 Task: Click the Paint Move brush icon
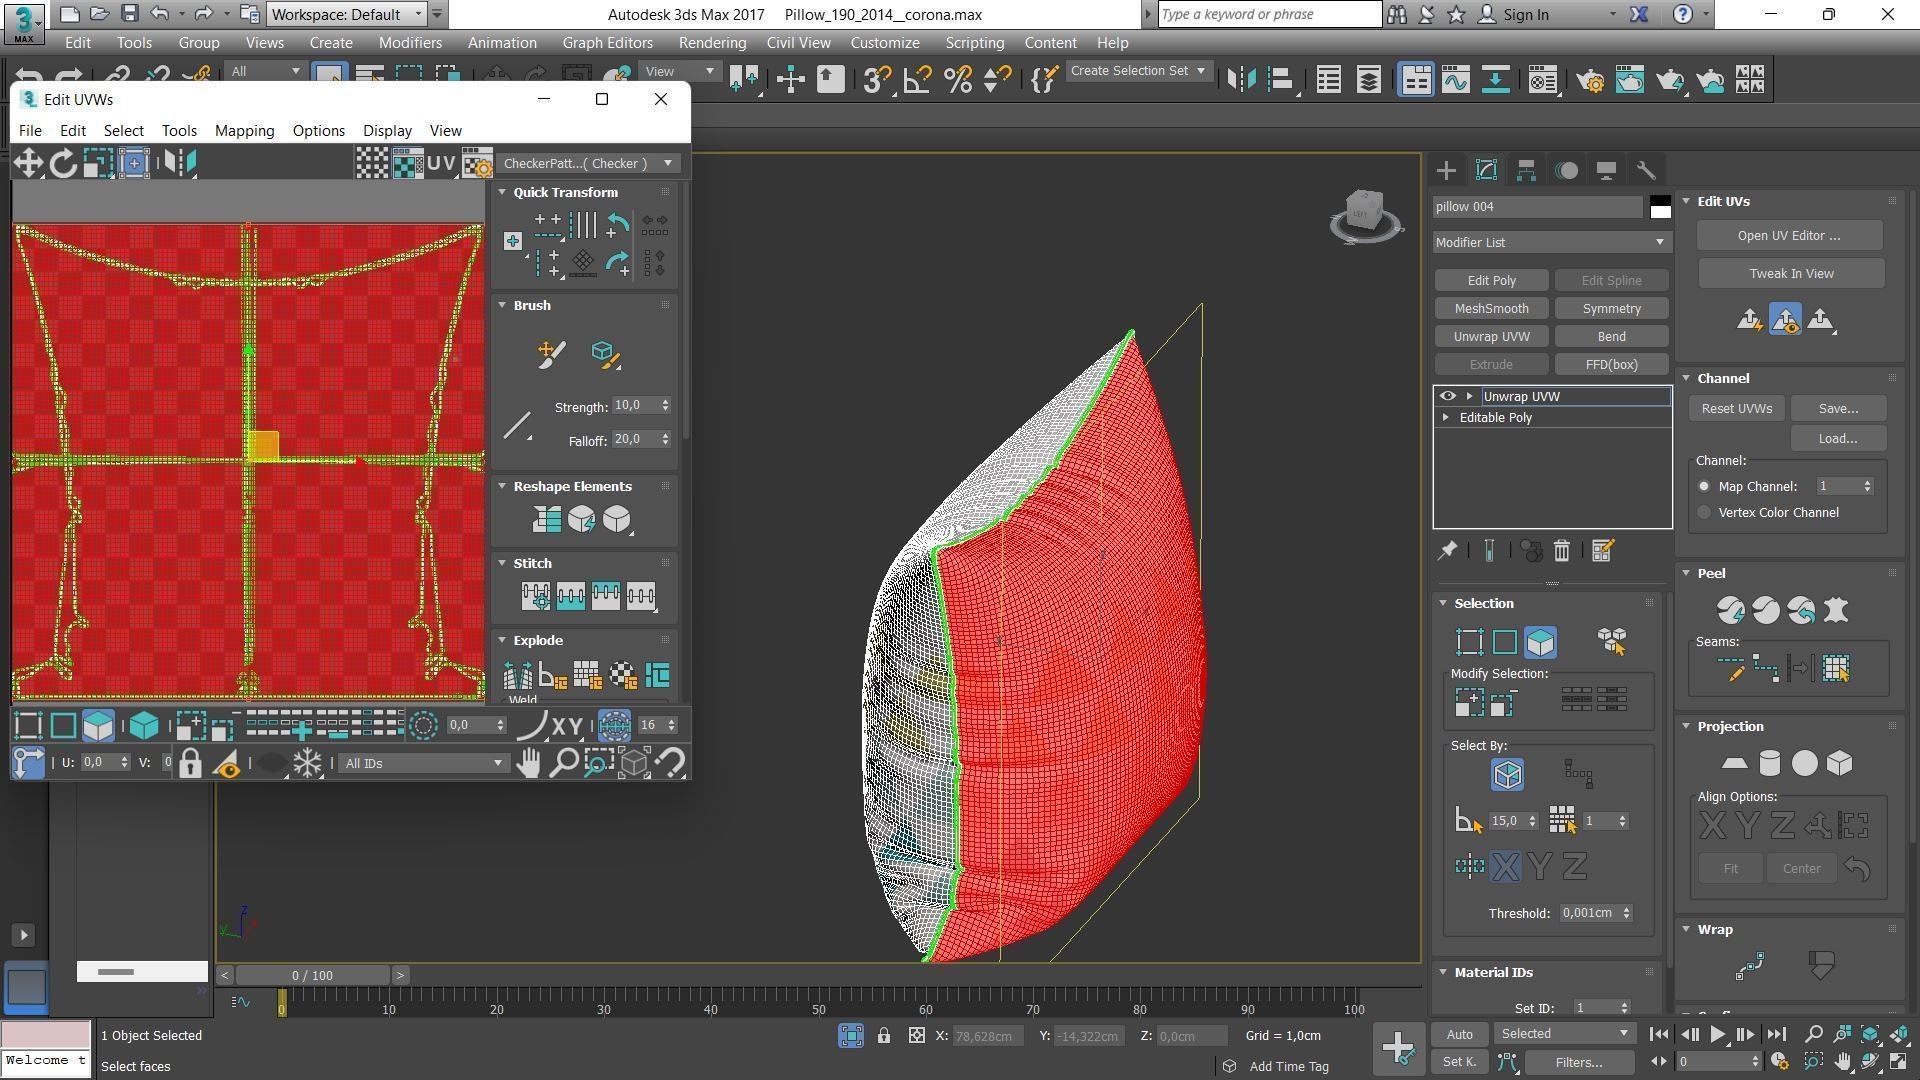click(x=551, y=354)
